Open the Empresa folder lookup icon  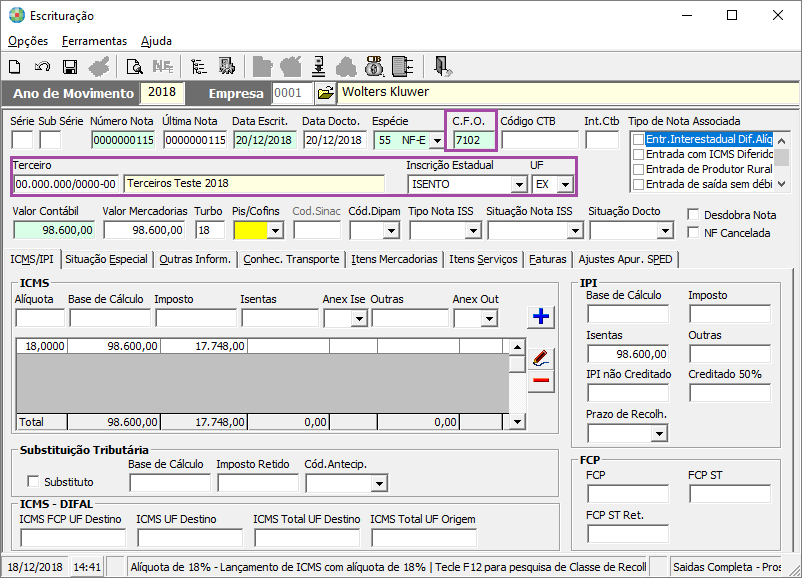(325, 93)
